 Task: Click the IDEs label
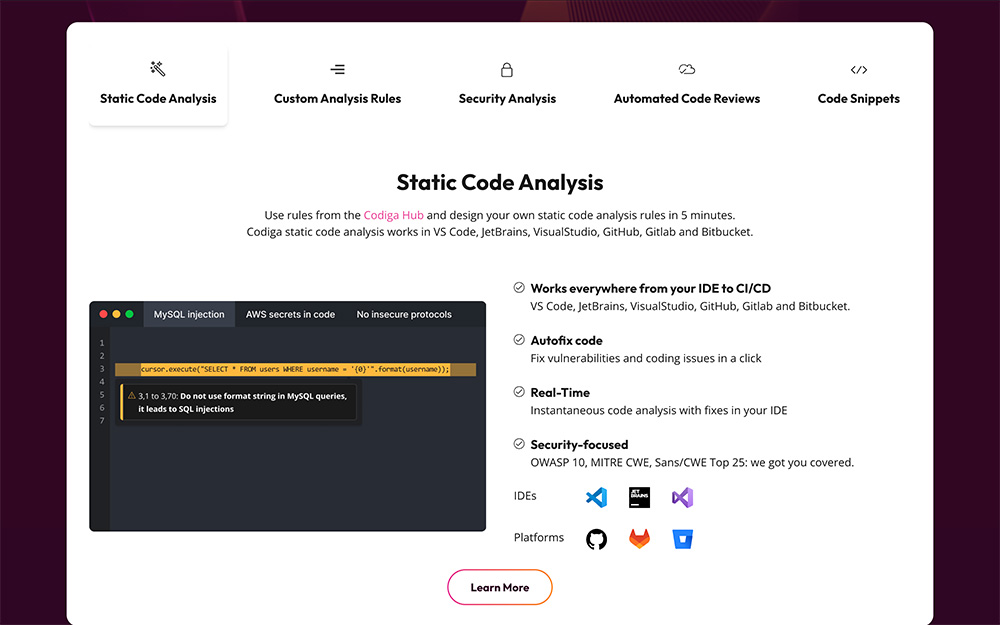pos(525,496)
